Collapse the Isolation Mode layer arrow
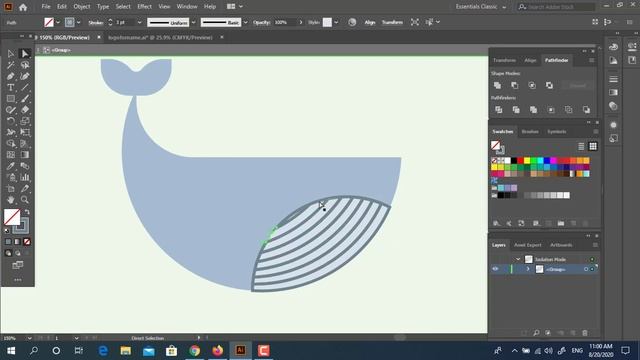 tap(518, 259)
